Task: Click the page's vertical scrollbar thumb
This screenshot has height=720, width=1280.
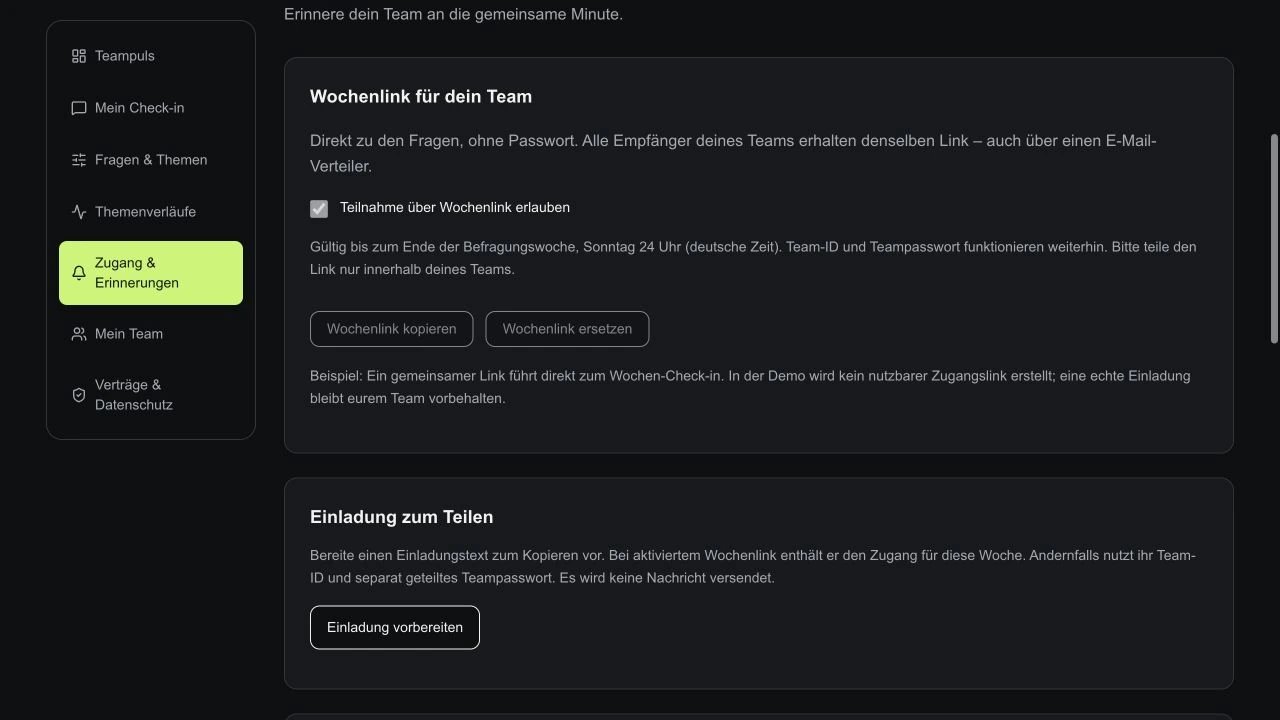Action: [1274, 238]
